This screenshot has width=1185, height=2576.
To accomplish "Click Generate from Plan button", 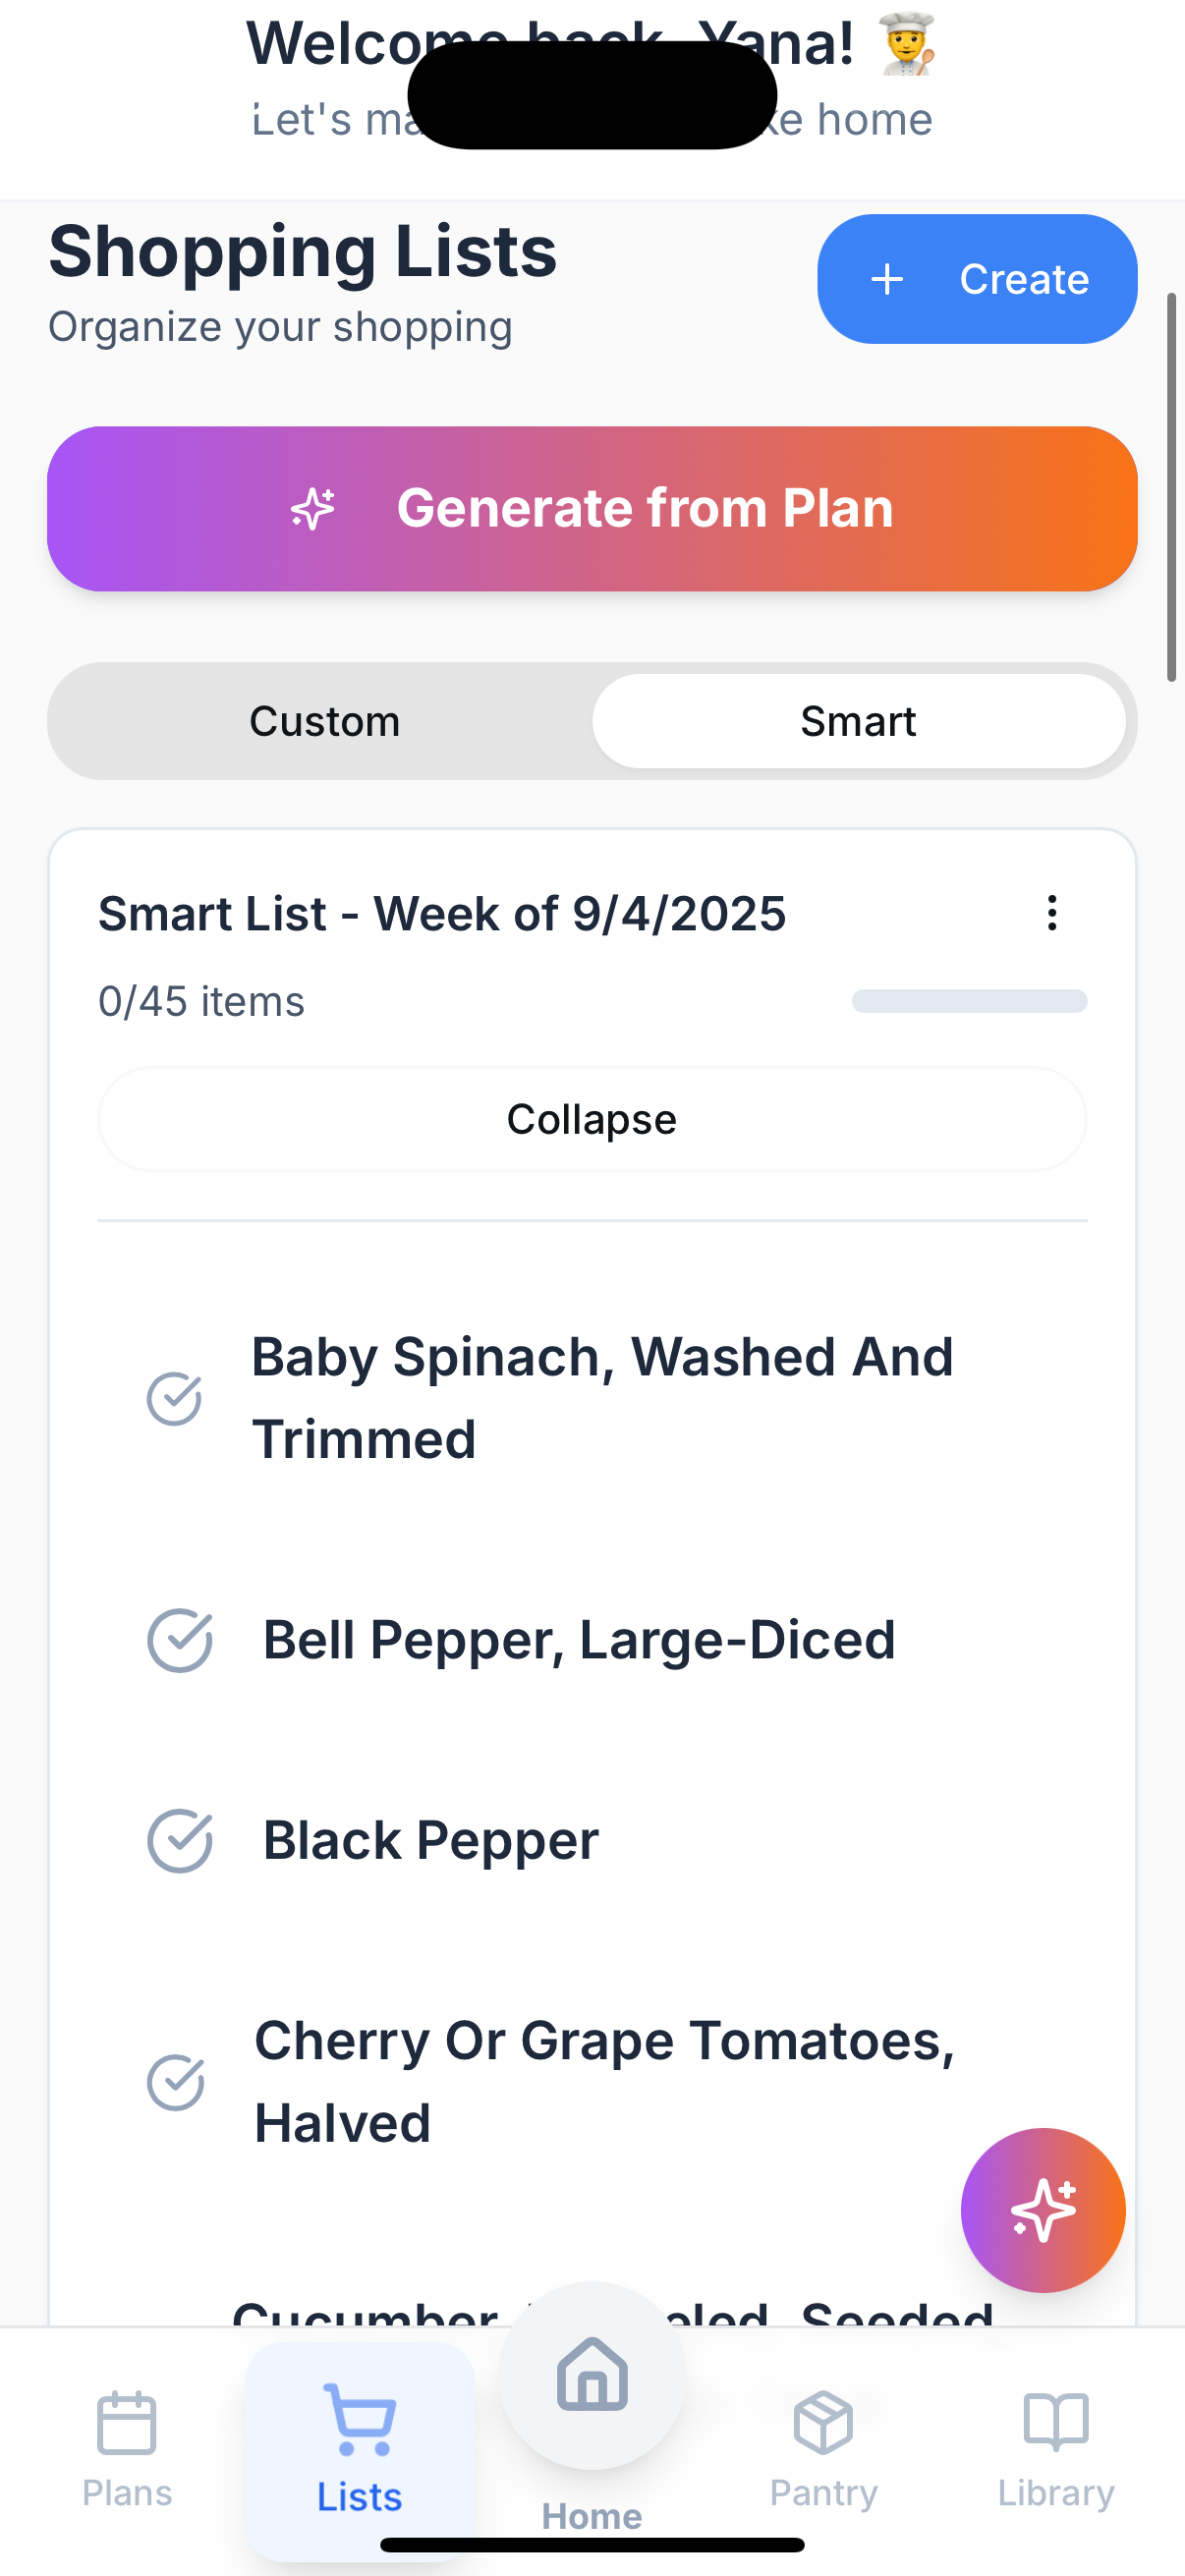I will 592,508.
